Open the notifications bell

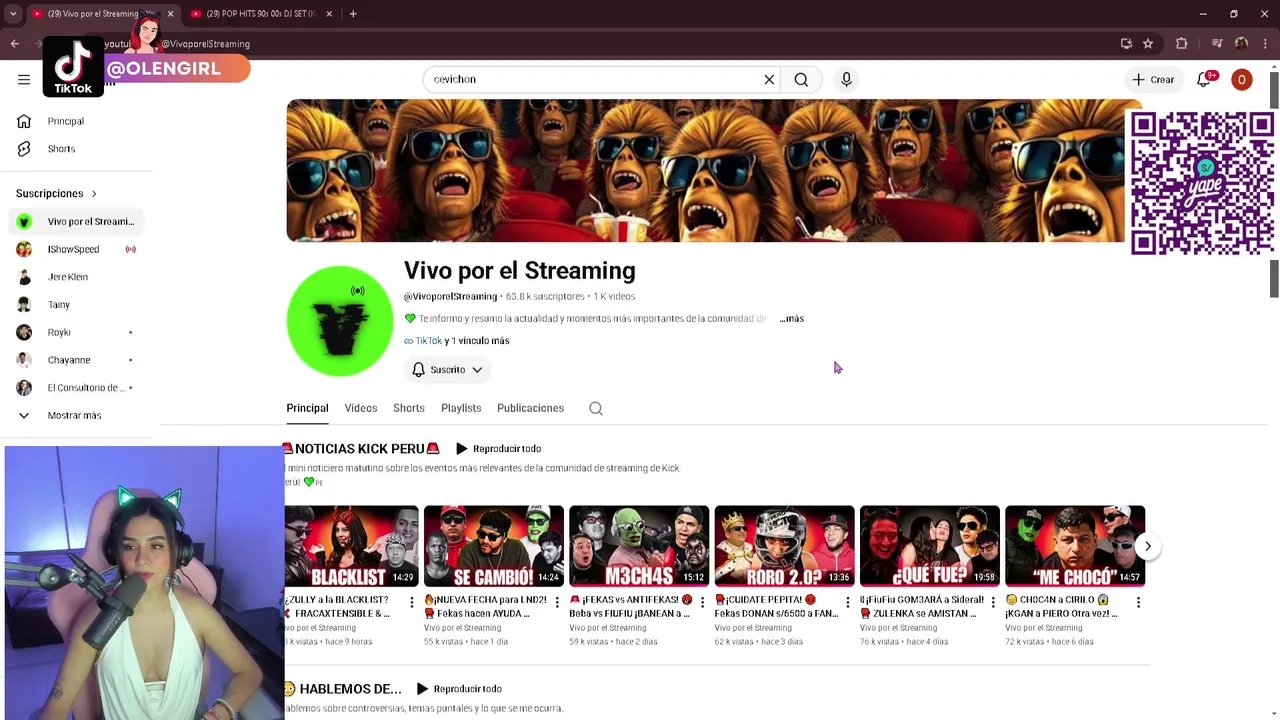pyautogui.click(x=1204, y=80)
